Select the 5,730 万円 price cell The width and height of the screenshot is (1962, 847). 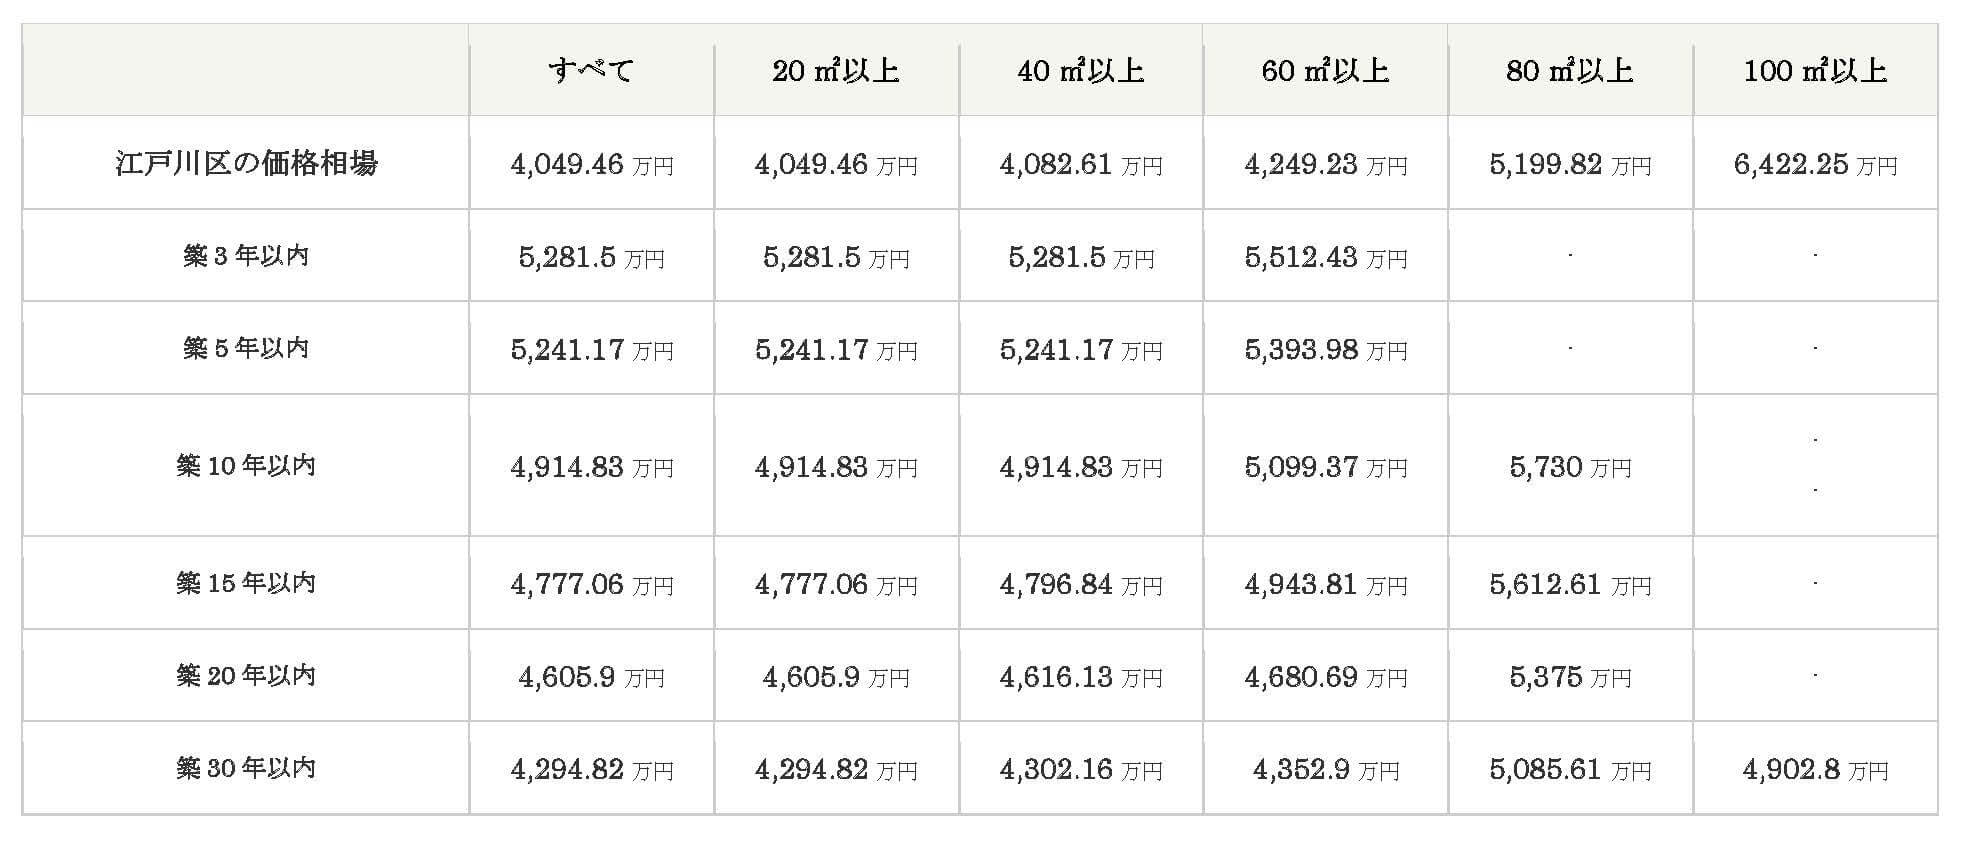(x=1570, y=467)
